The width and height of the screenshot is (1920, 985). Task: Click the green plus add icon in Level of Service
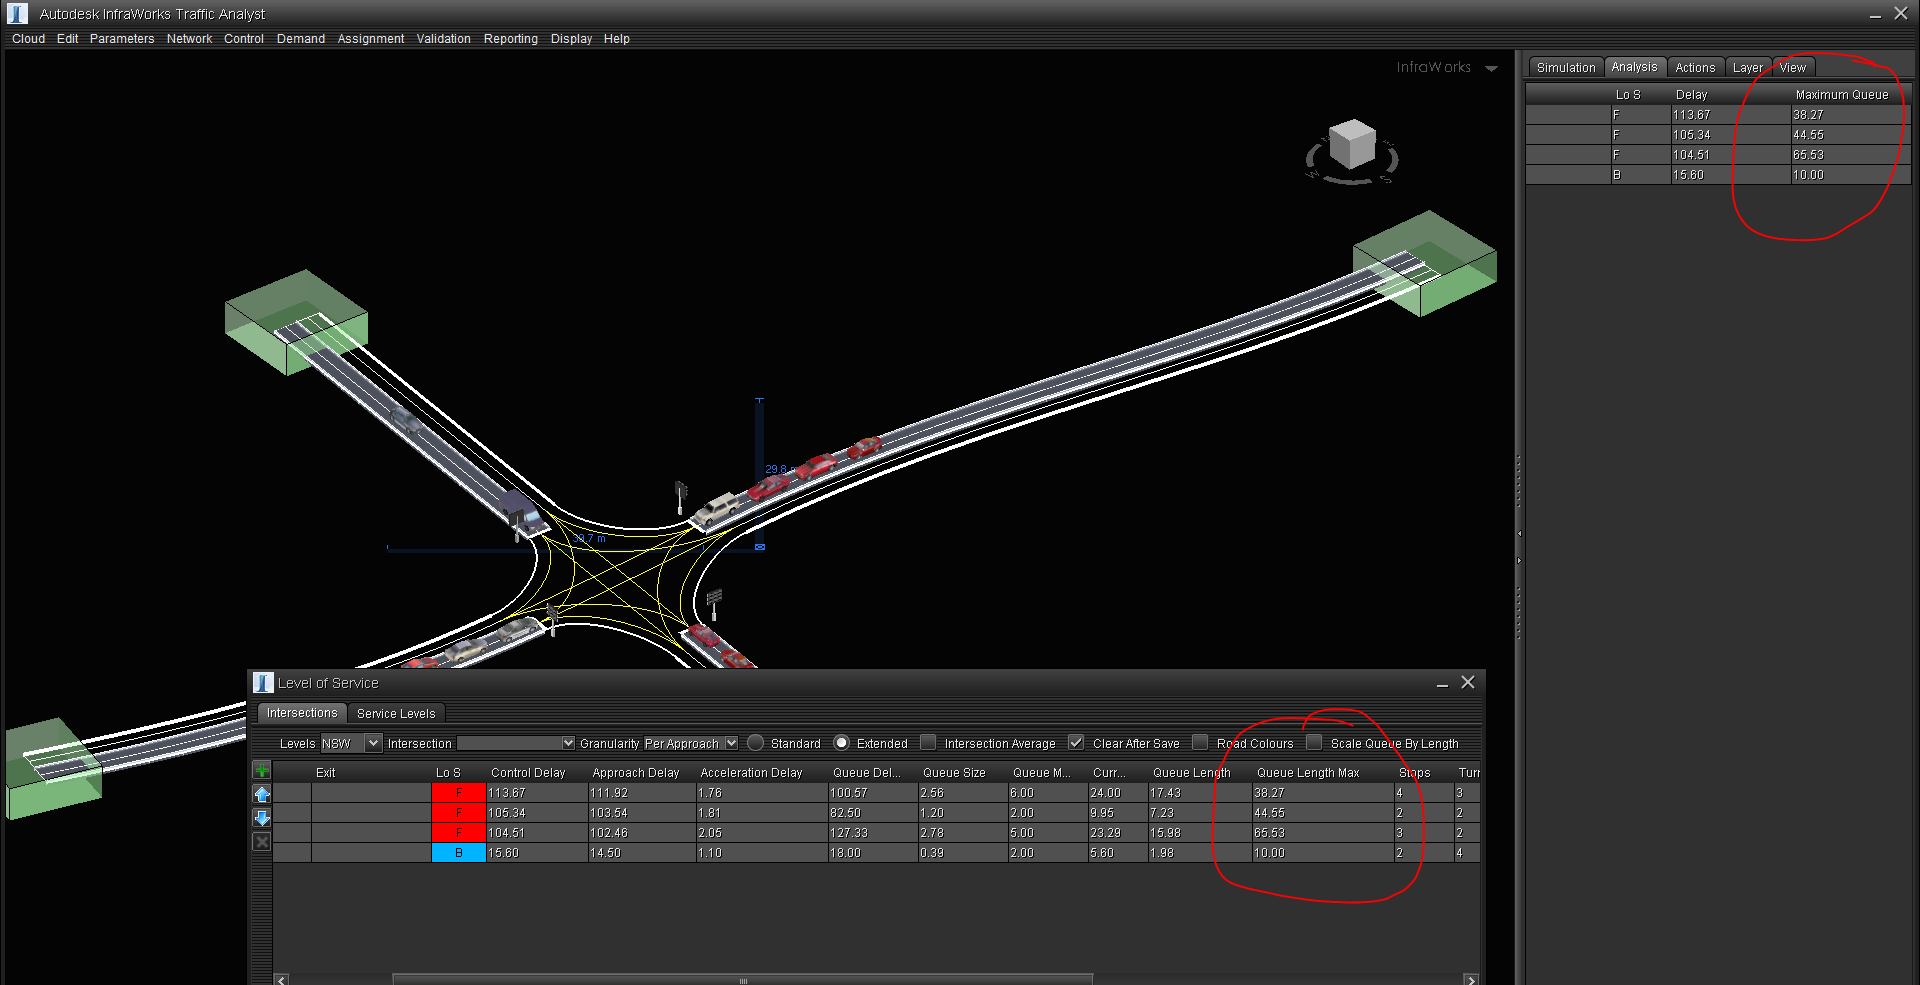(261, 770)
